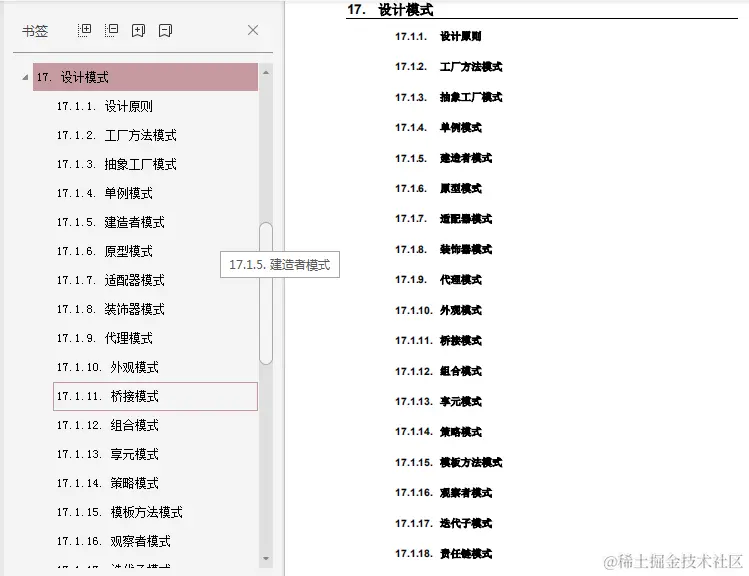Click page heading 17. 设计模式
The image size is (749, 576).
pyautogui.click(x=390, y=10)
